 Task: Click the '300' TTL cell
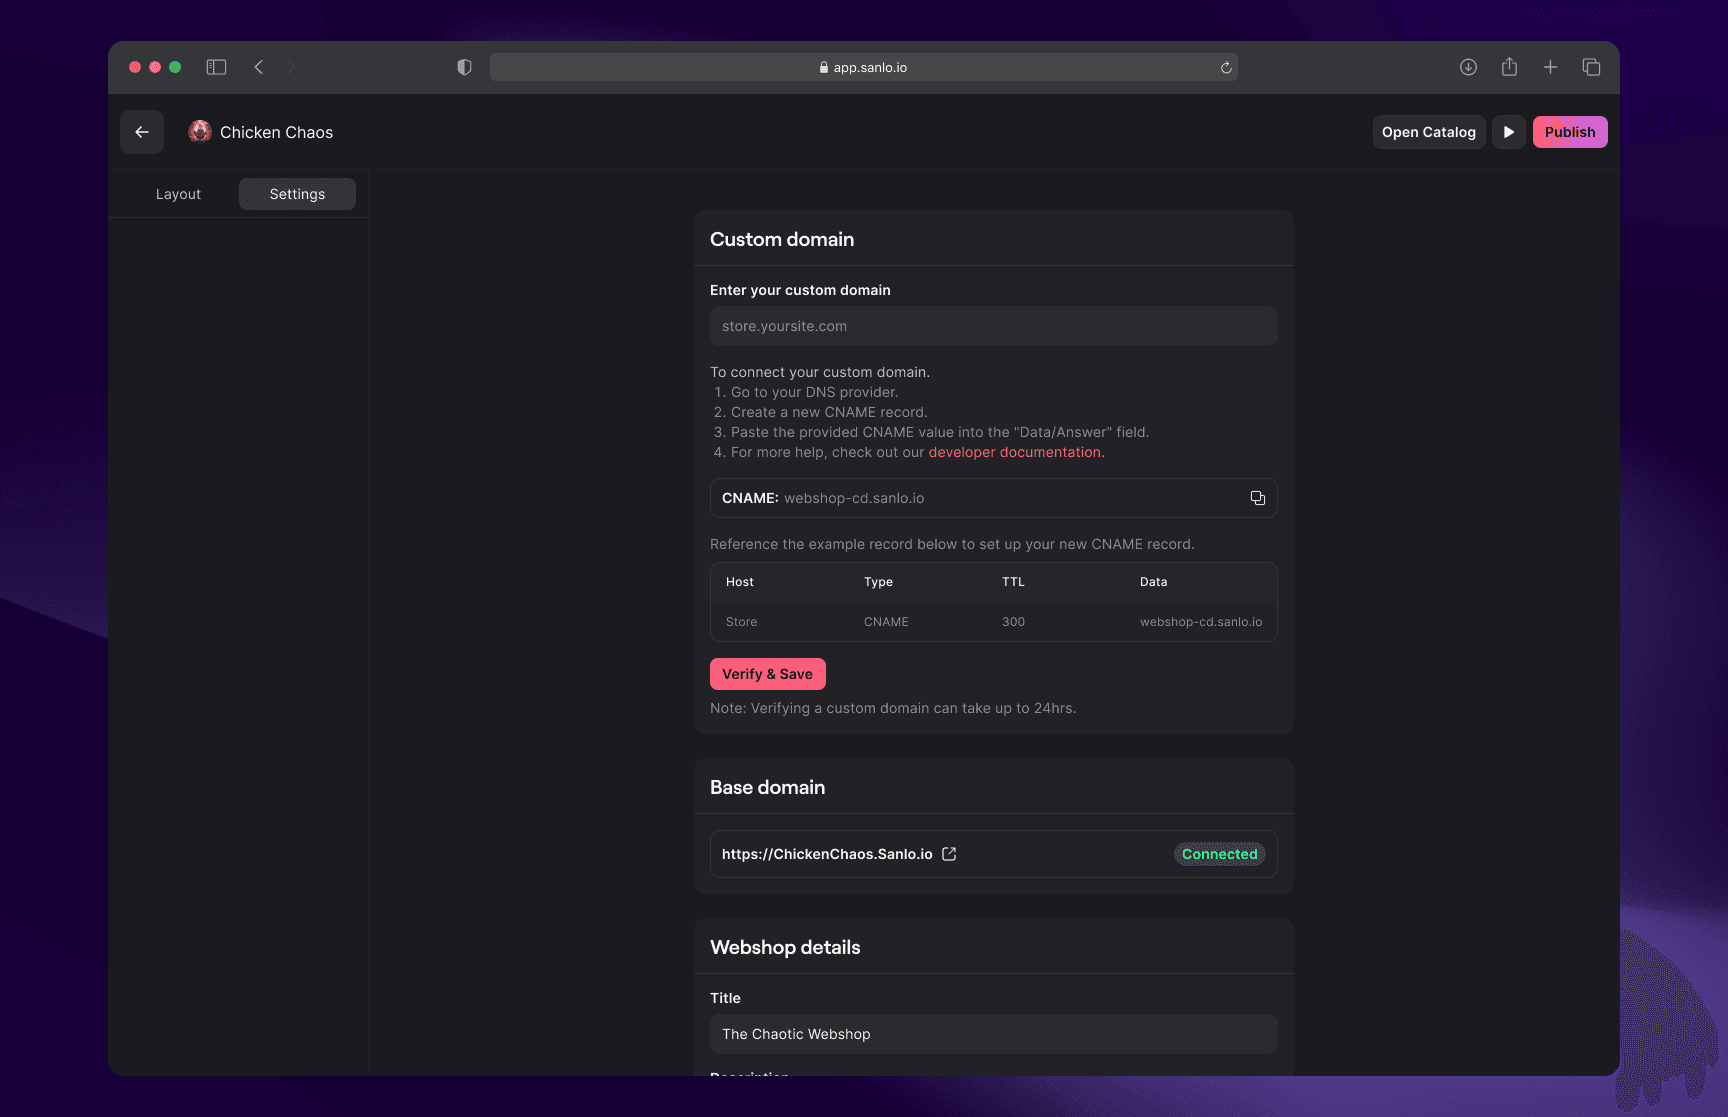pyautogui.click(x=1013, y=622)
